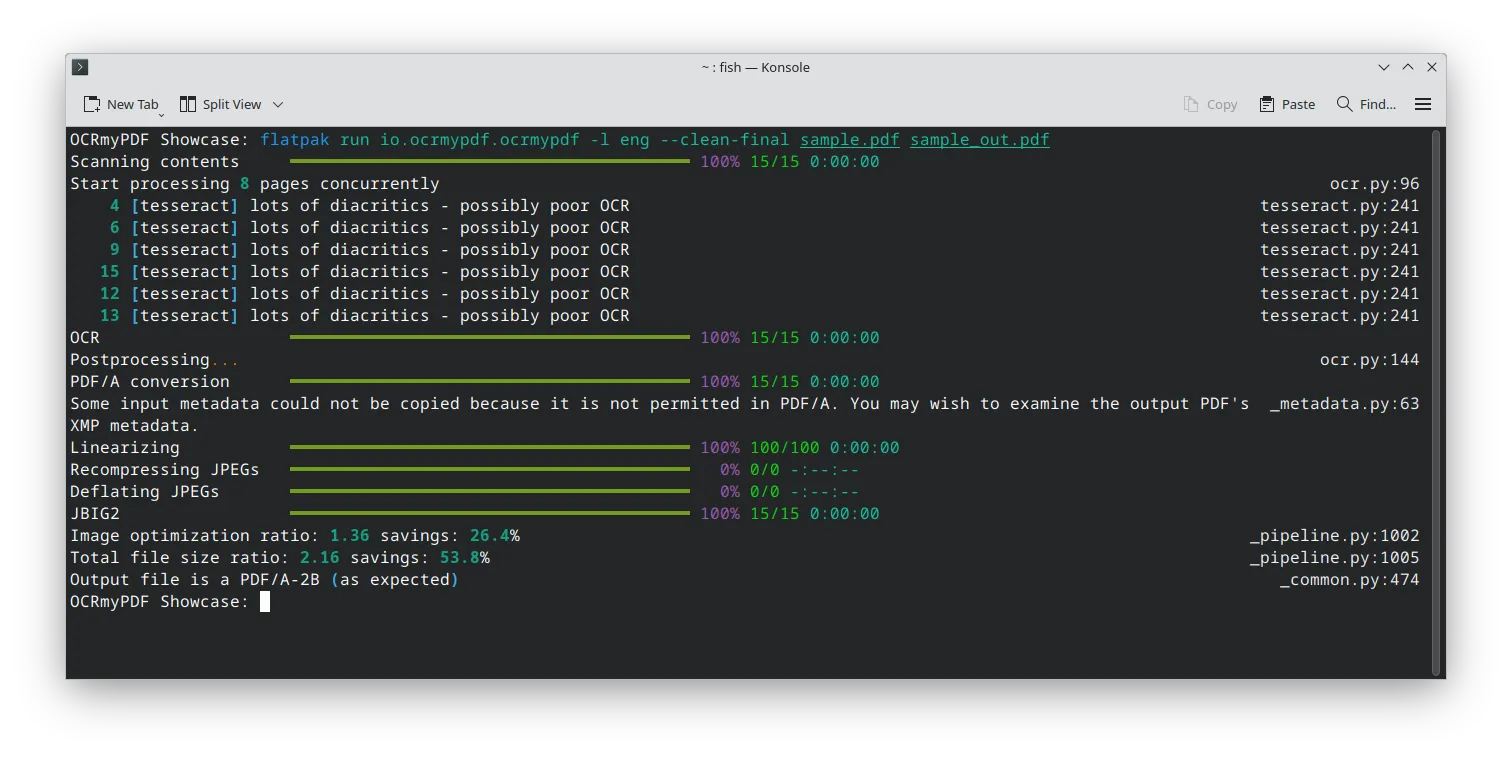The height and width of the screenshot is (757, 1512).
Task: Click the keep-below chevron in title bar
Action: tap(1384, 67)
